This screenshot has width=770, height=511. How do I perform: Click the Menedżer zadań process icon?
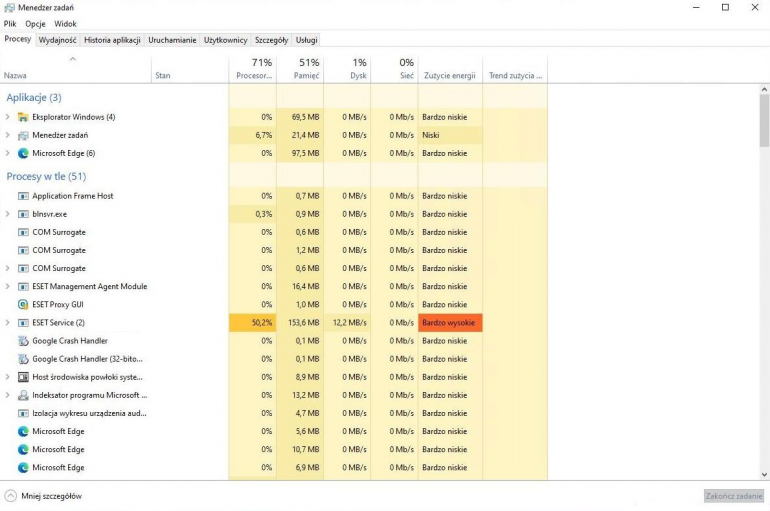pos(23,135)
